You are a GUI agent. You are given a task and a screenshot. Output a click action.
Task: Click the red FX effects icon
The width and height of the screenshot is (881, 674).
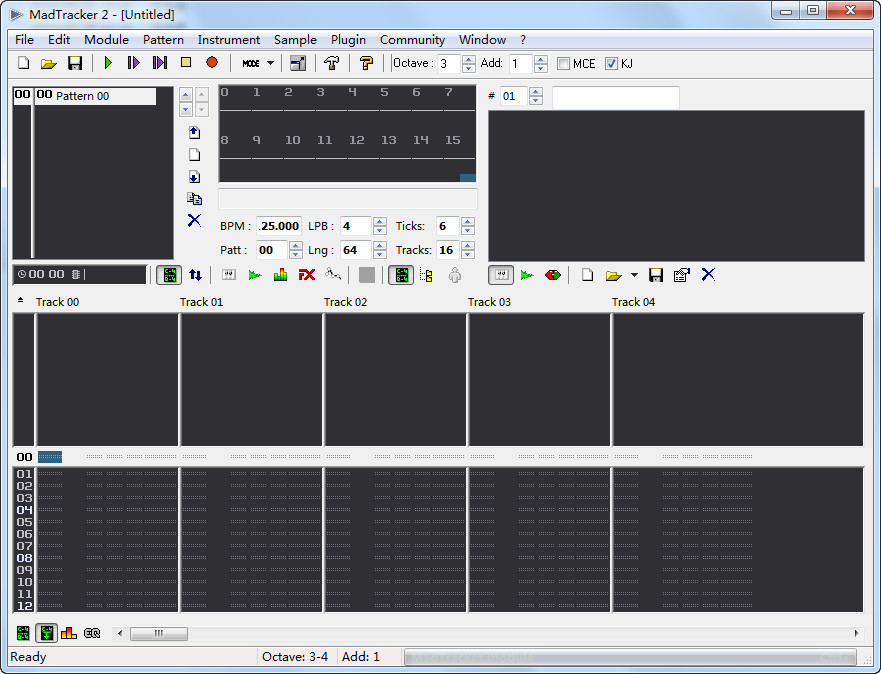(307, 275)
